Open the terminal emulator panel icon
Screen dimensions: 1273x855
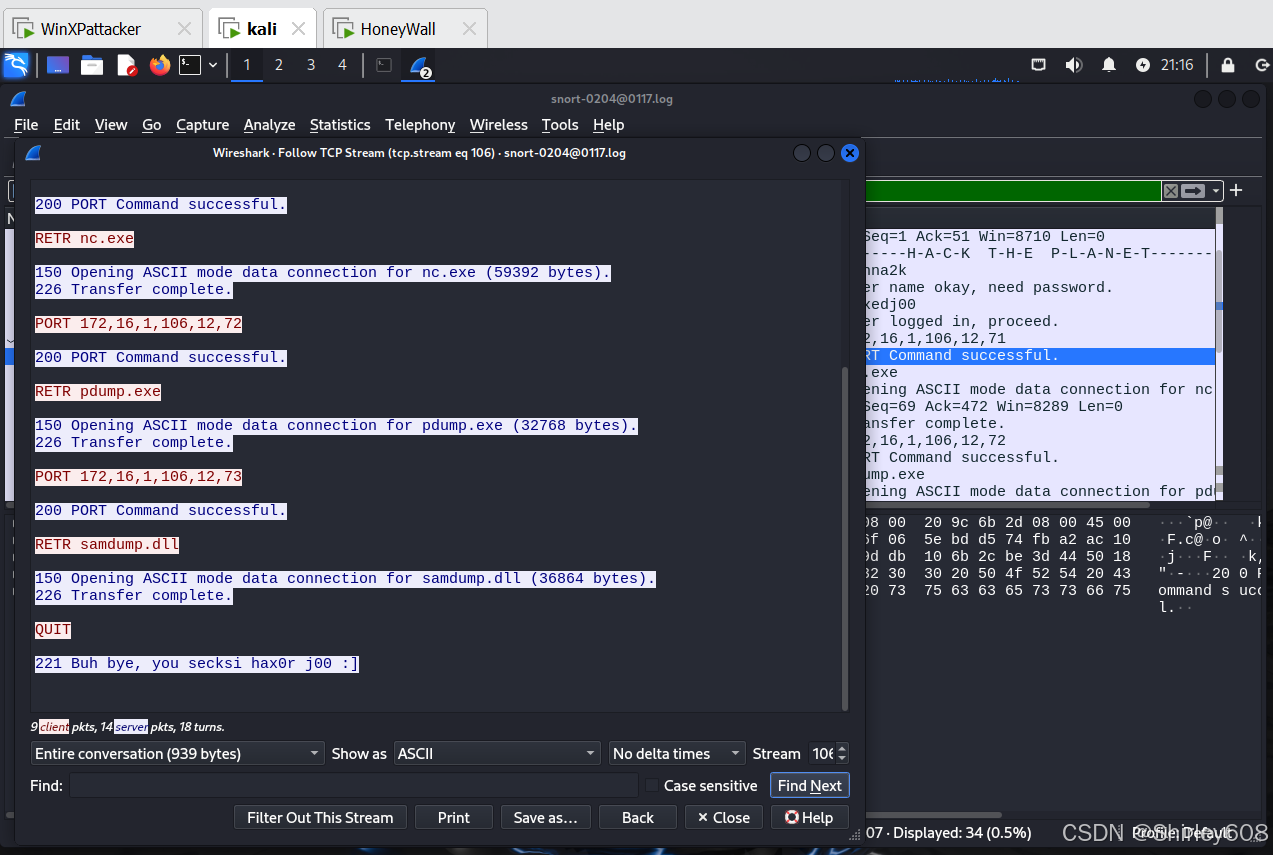point(190,65)
